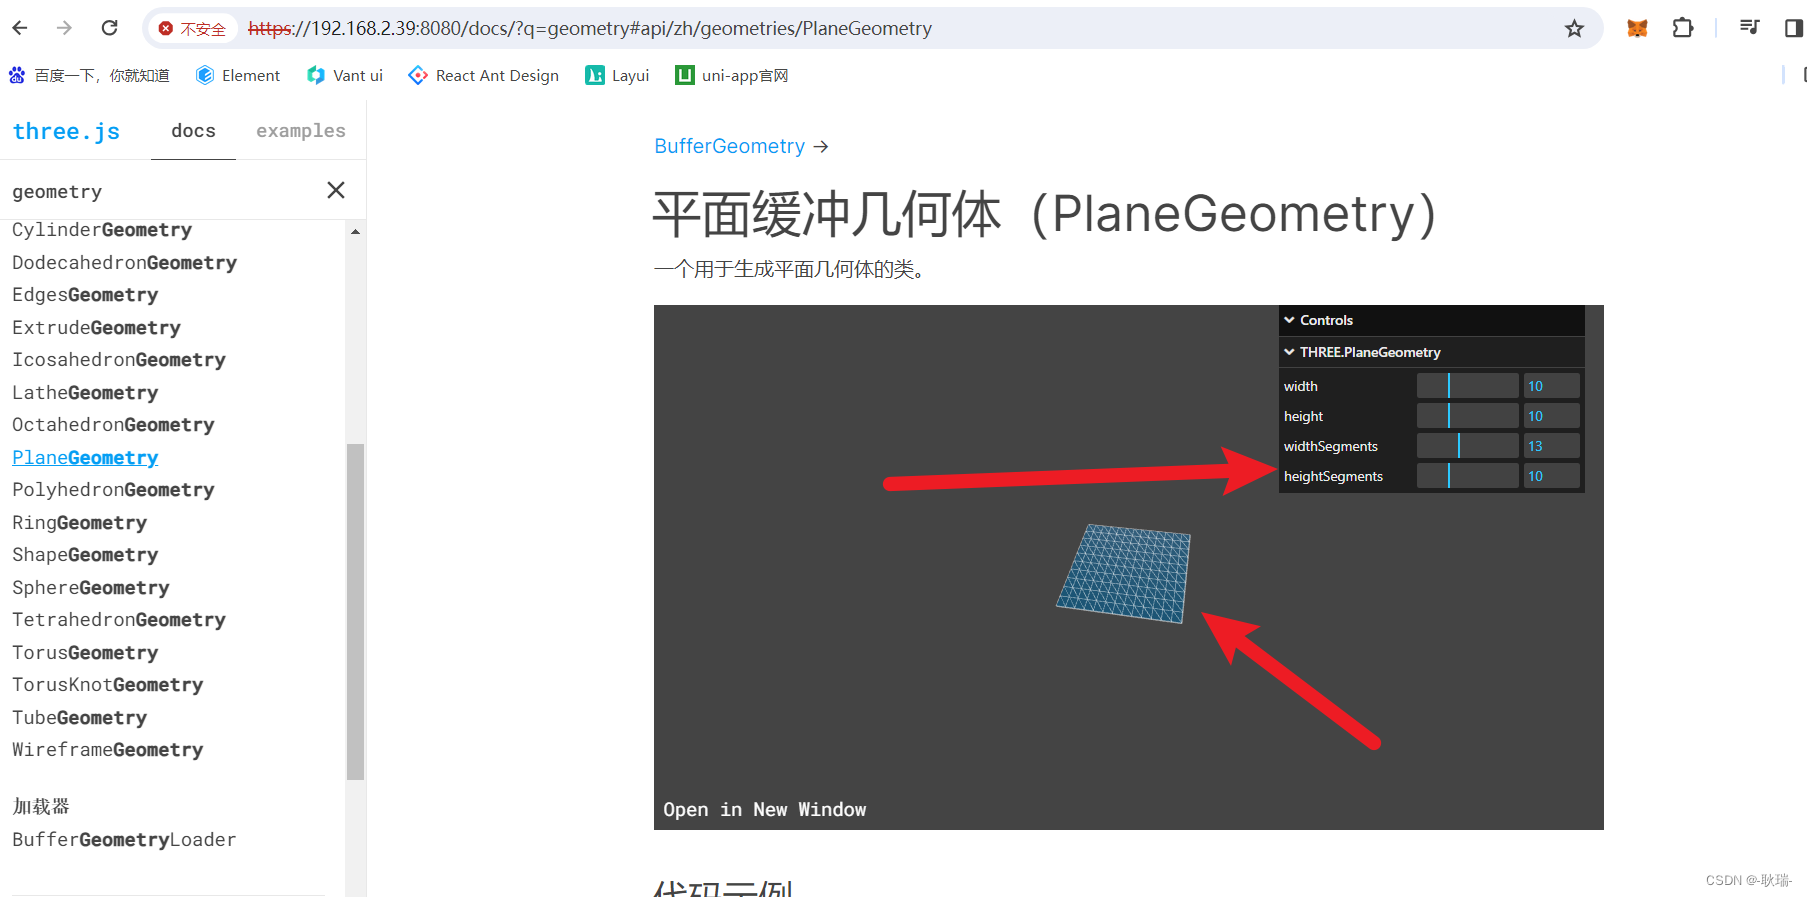1807x897 pixels.
Task: Collapse the THREE.PlaneGeometry folder
Action: coord(1431,352)
